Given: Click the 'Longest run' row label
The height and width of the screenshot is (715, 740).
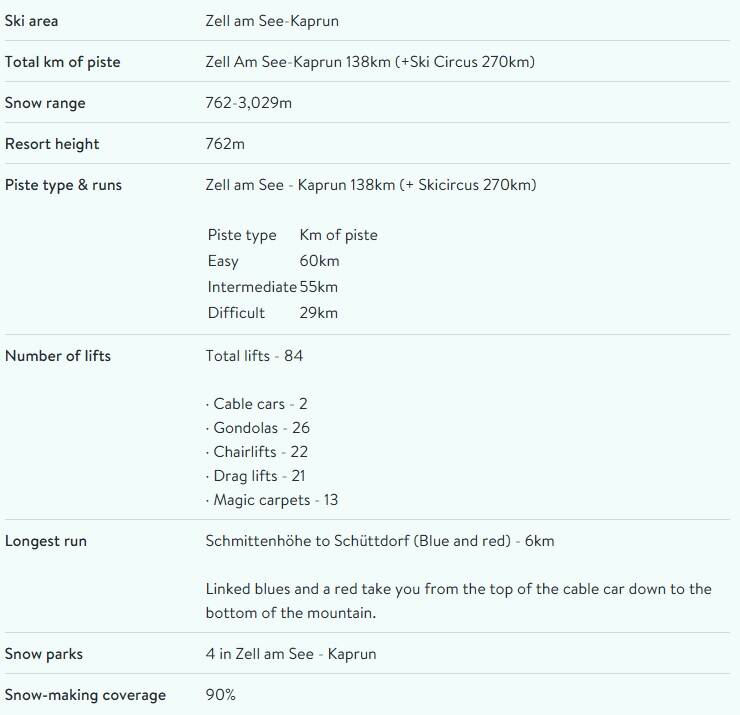Looking at the screenshot, I should (46, 541).
